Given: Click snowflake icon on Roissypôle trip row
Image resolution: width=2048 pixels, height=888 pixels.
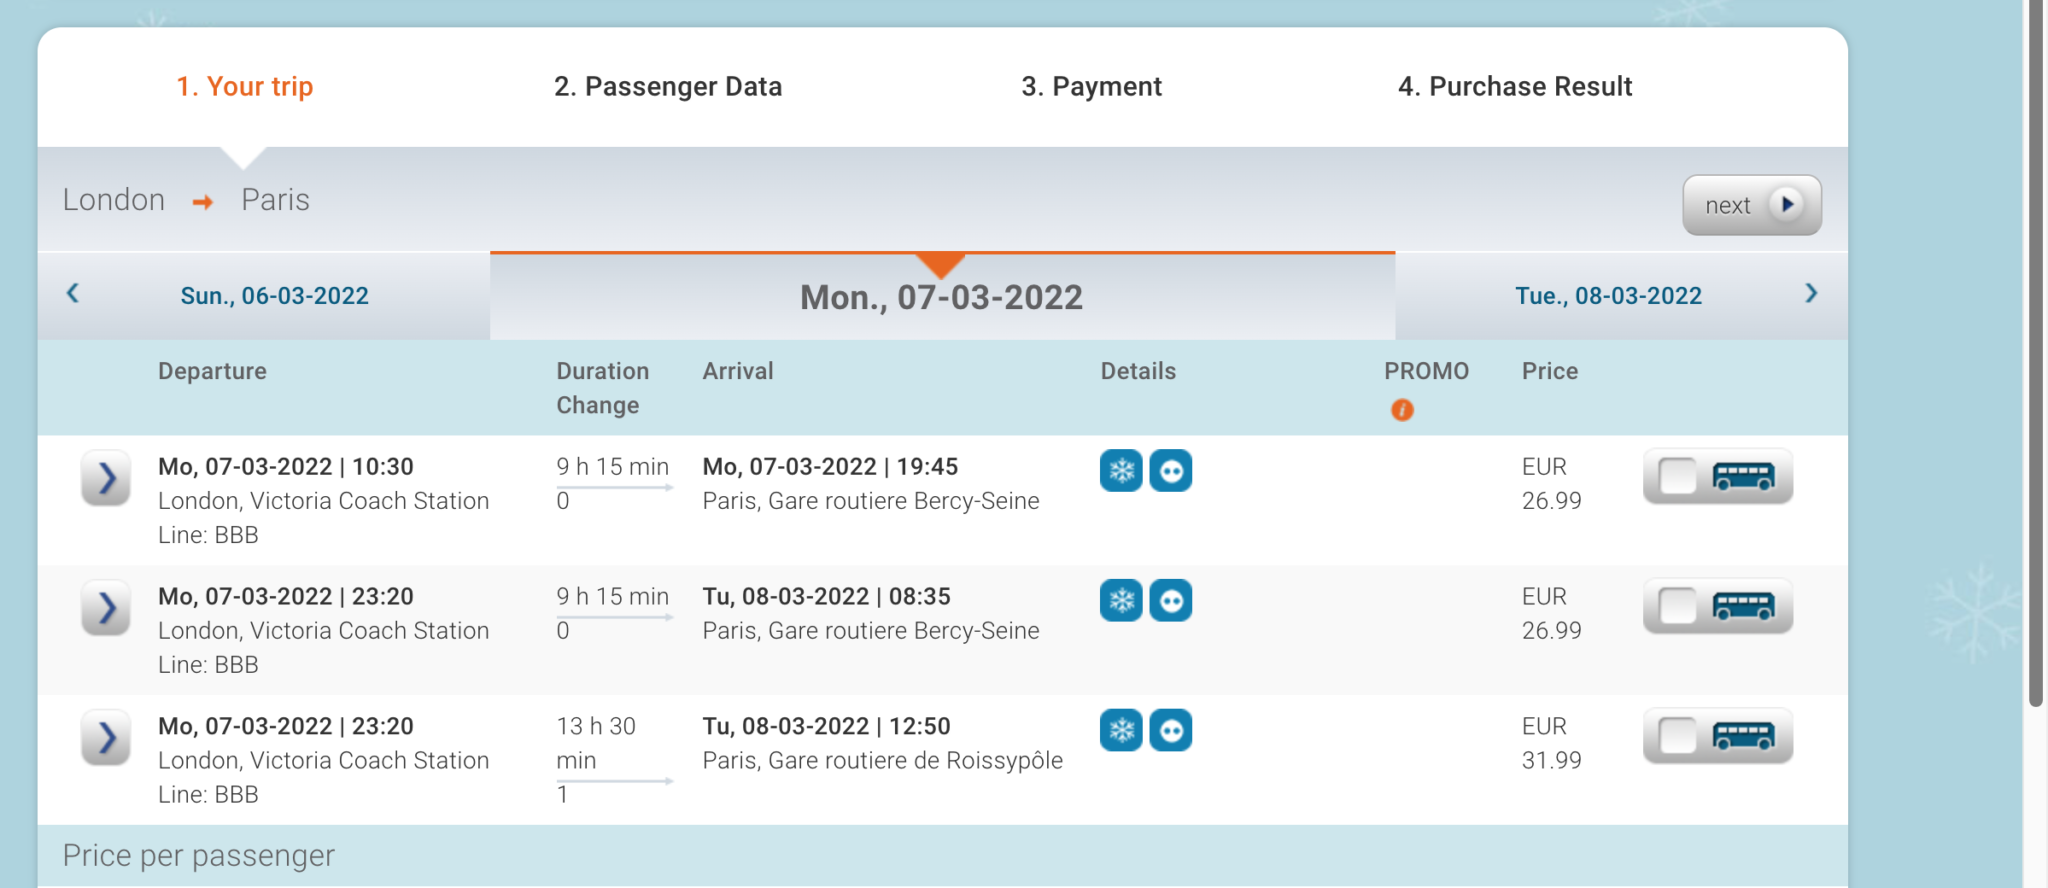Looking at the screenshot, I should pos(1121,730).
